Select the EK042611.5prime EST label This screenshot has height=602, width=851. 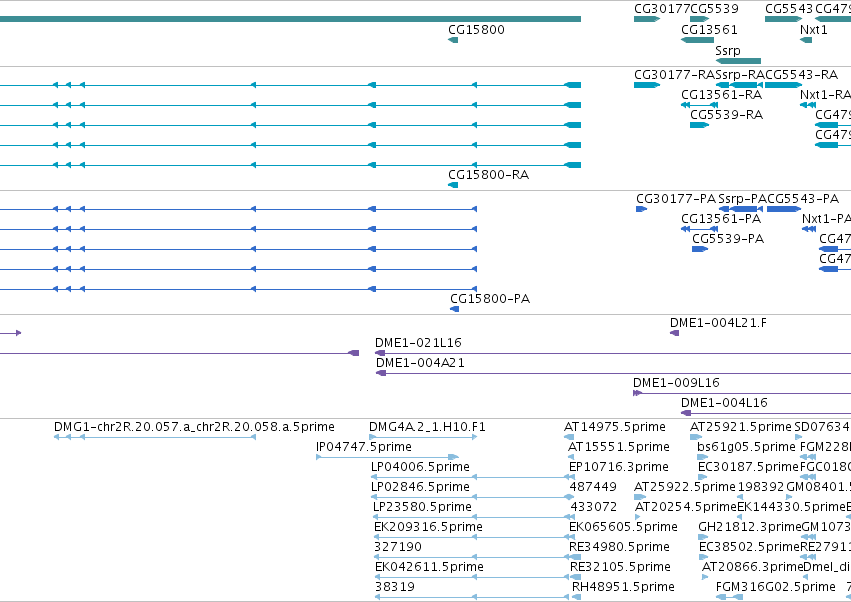coord(429,567)
